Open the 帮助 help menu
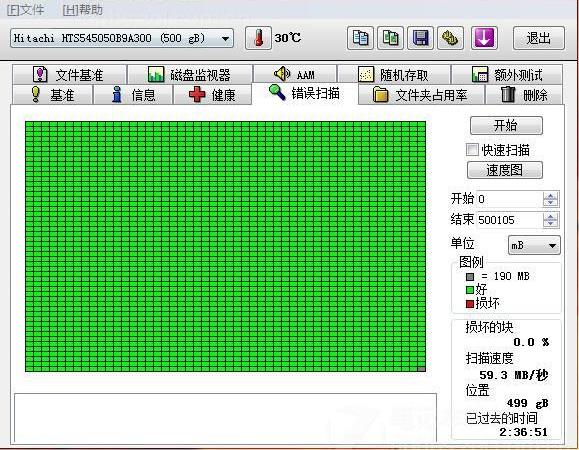 coord(83,10)
